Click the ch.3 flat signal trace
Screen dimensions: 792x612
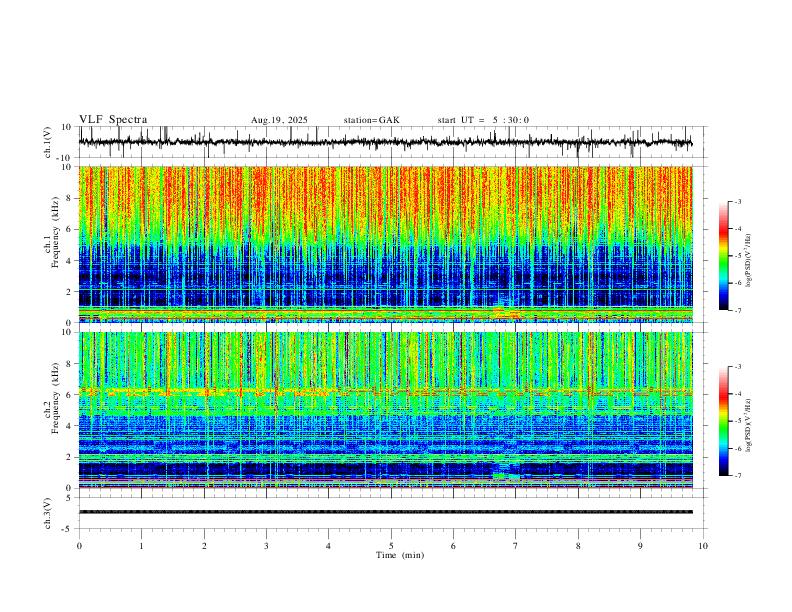pos(386,512)
